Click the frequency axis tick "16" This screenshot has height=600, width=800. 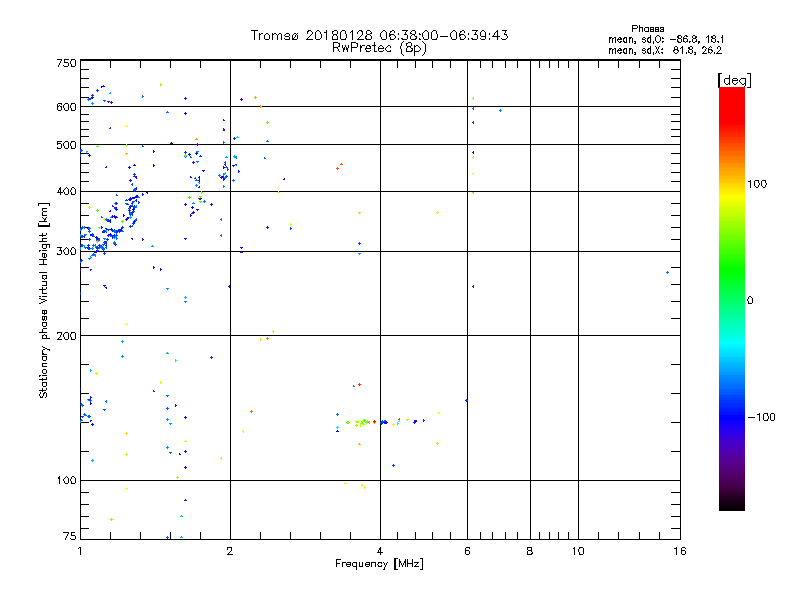[680, 551]
